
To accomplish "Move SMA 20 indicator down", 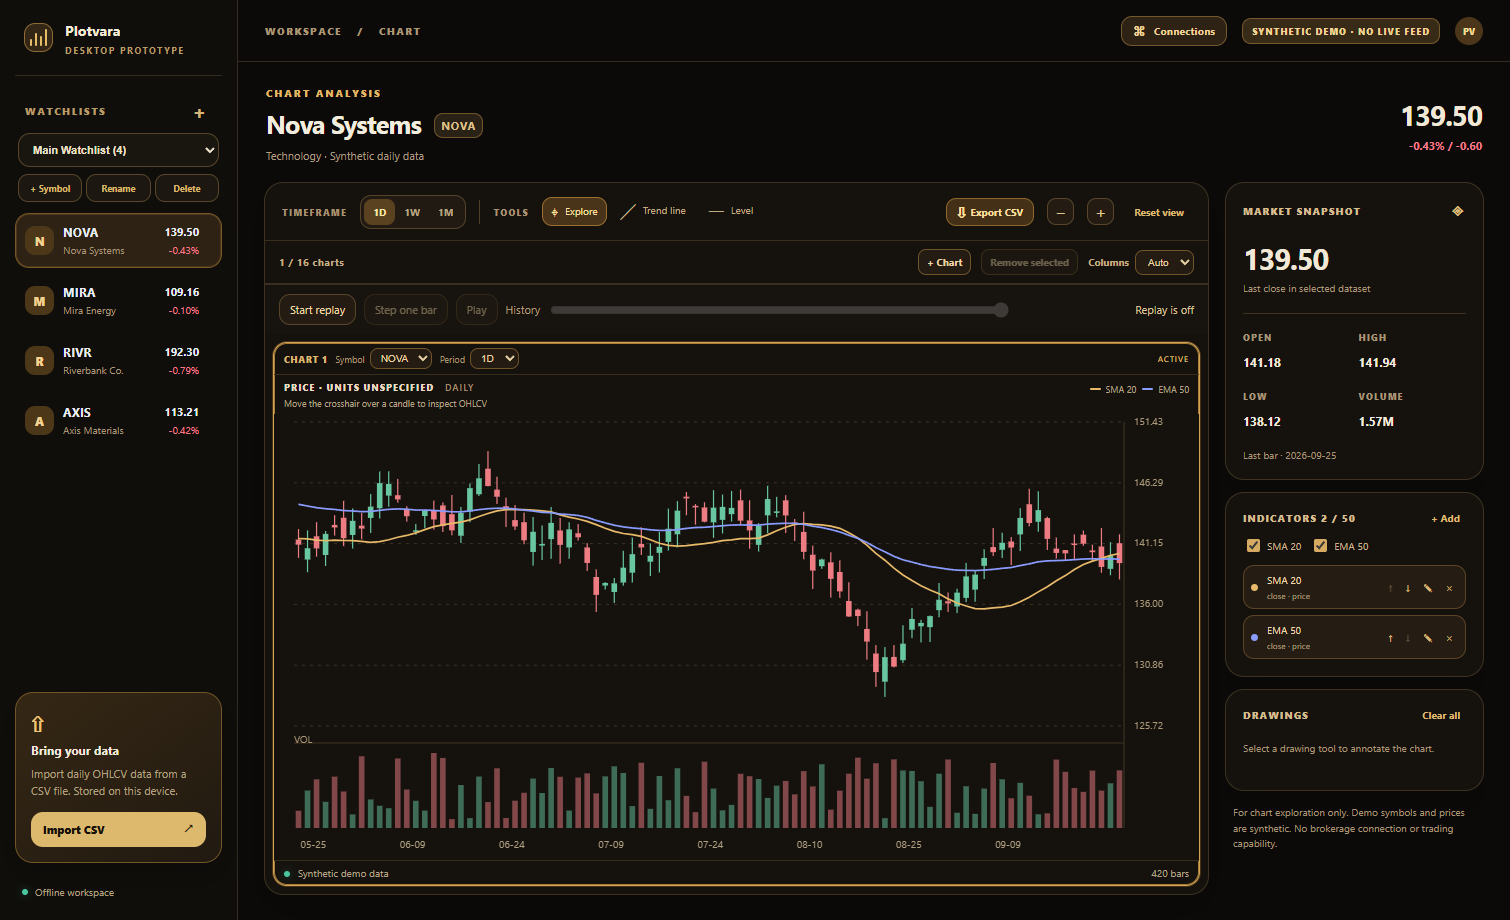I will pos(1408,588).
